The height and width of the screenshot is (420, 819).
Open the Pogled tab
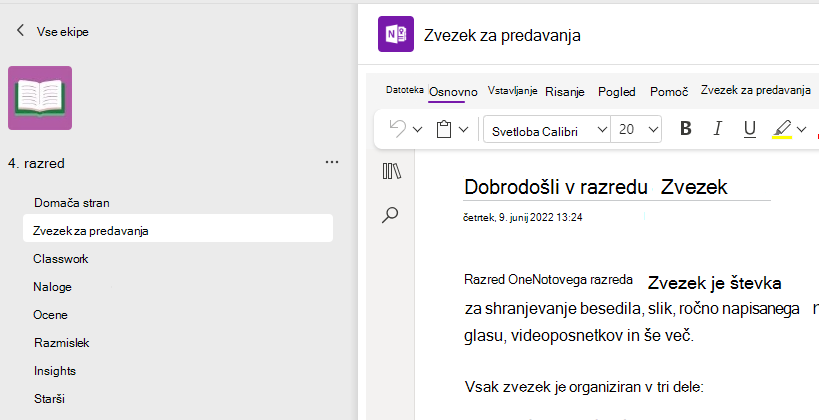coord(617,92)
